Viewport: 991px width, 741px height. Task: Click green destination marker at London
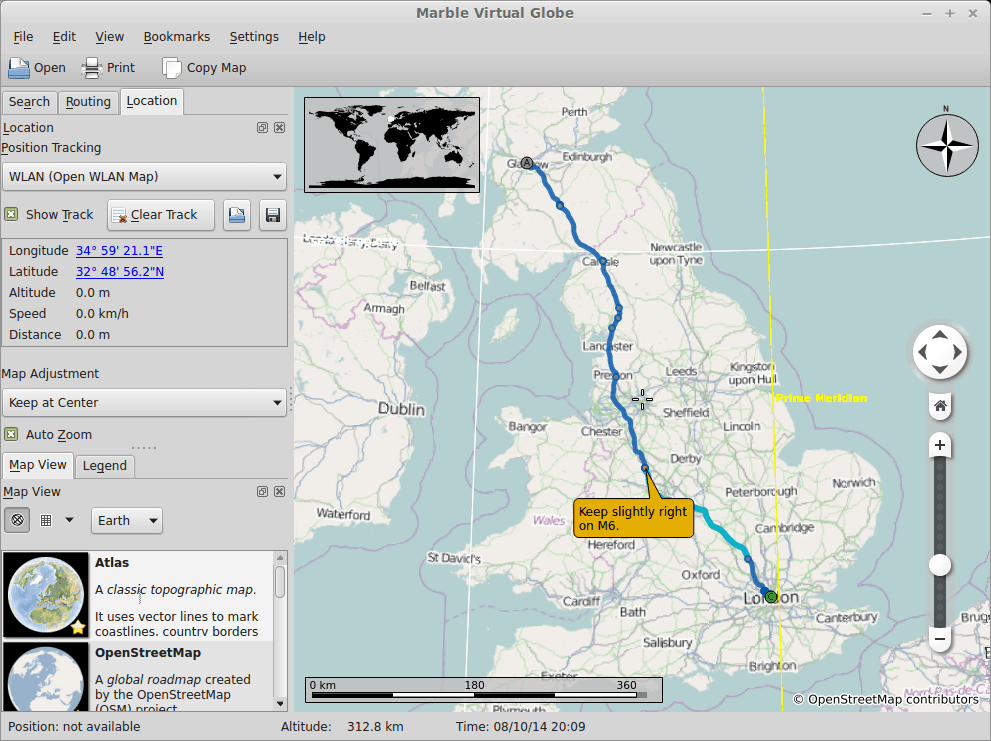(770, 596)
